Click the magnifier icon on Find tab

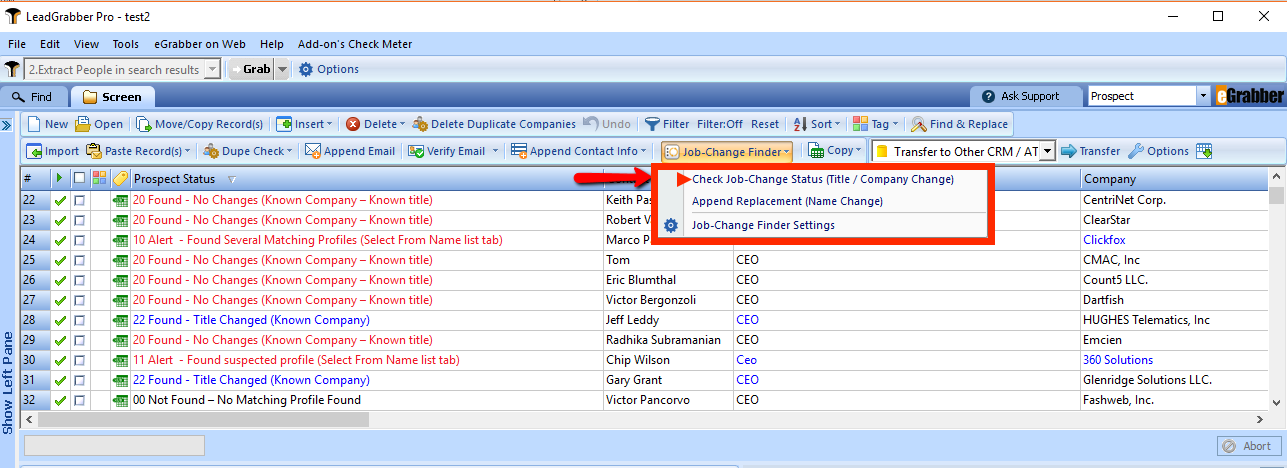click(x=19, y=97)
